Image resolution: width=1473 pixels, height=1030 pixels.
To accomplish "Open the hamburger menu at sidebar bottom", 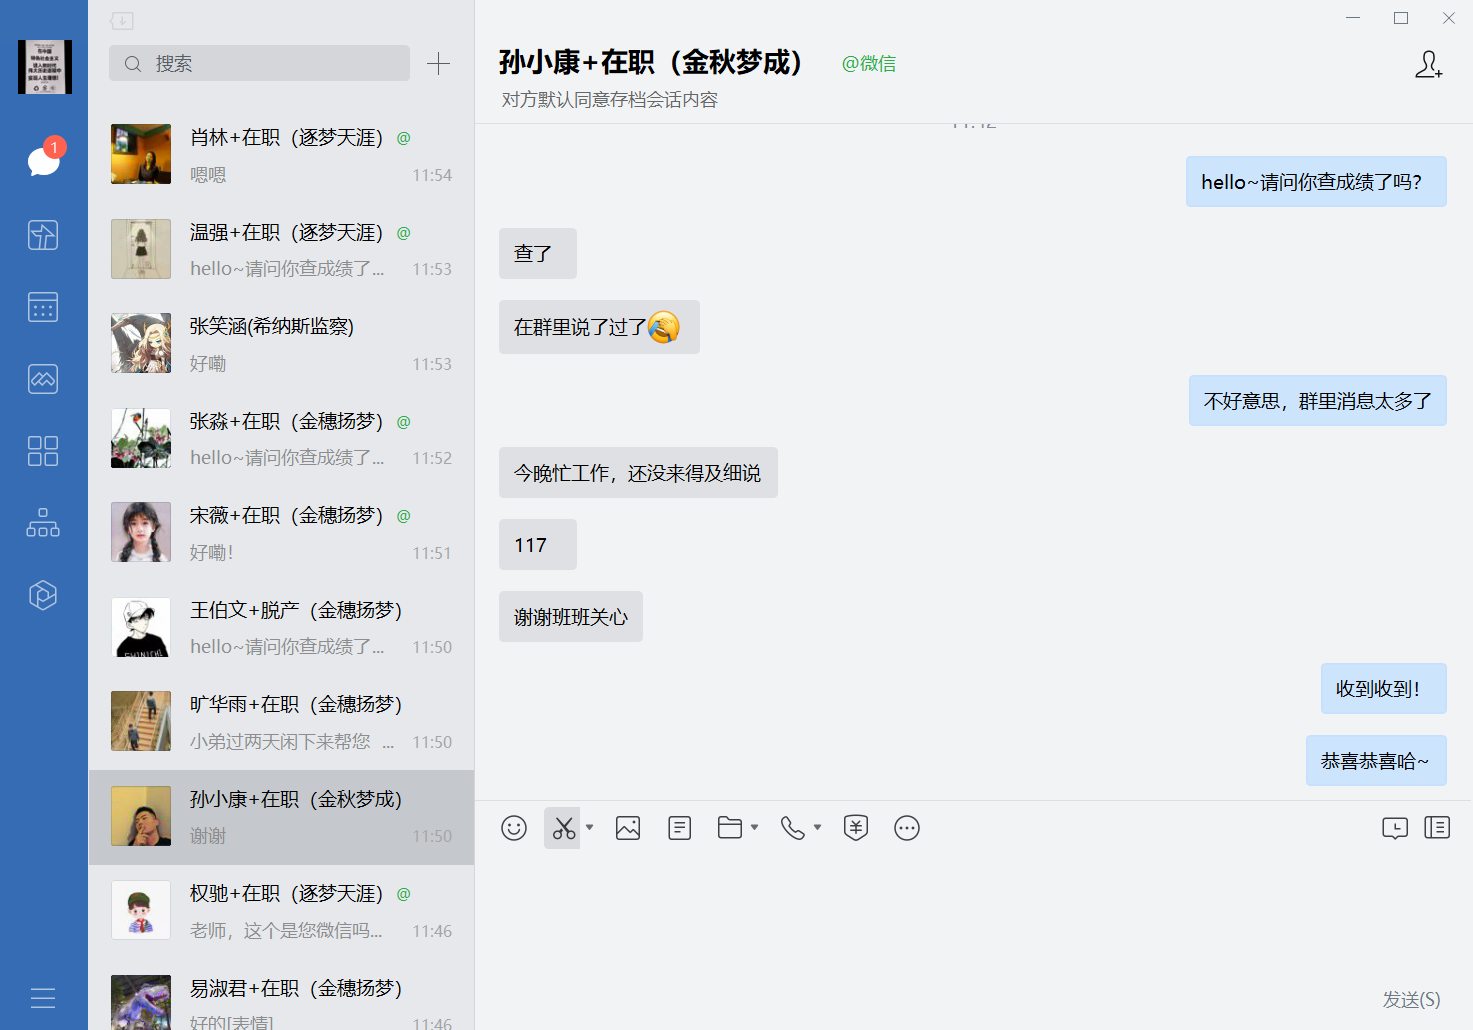I will tap(43, 998).
